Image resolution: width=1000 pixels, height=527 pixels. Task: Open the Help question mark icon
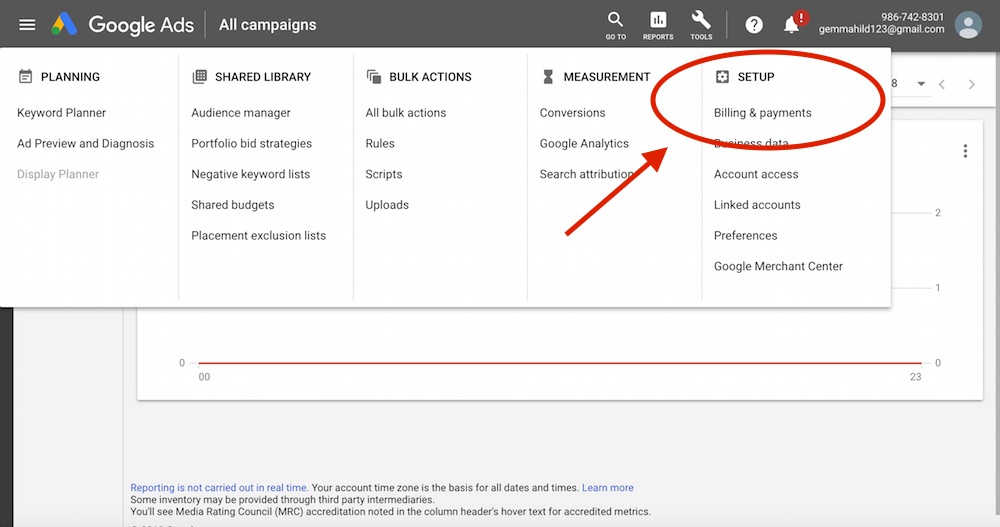point(754,25)
